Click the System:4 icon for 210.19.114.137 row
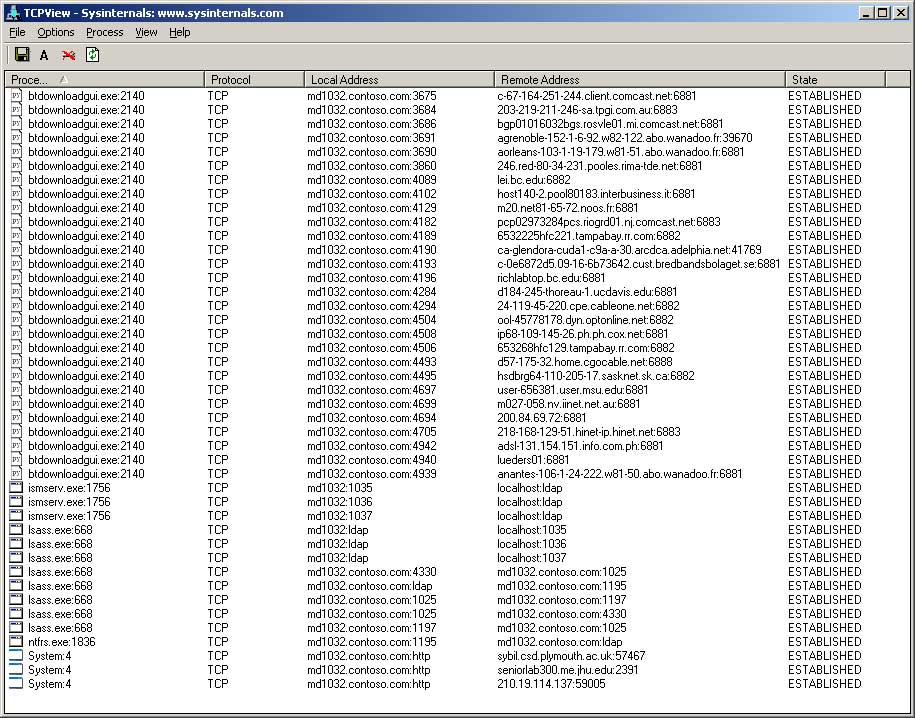 (x=16, y=684)
